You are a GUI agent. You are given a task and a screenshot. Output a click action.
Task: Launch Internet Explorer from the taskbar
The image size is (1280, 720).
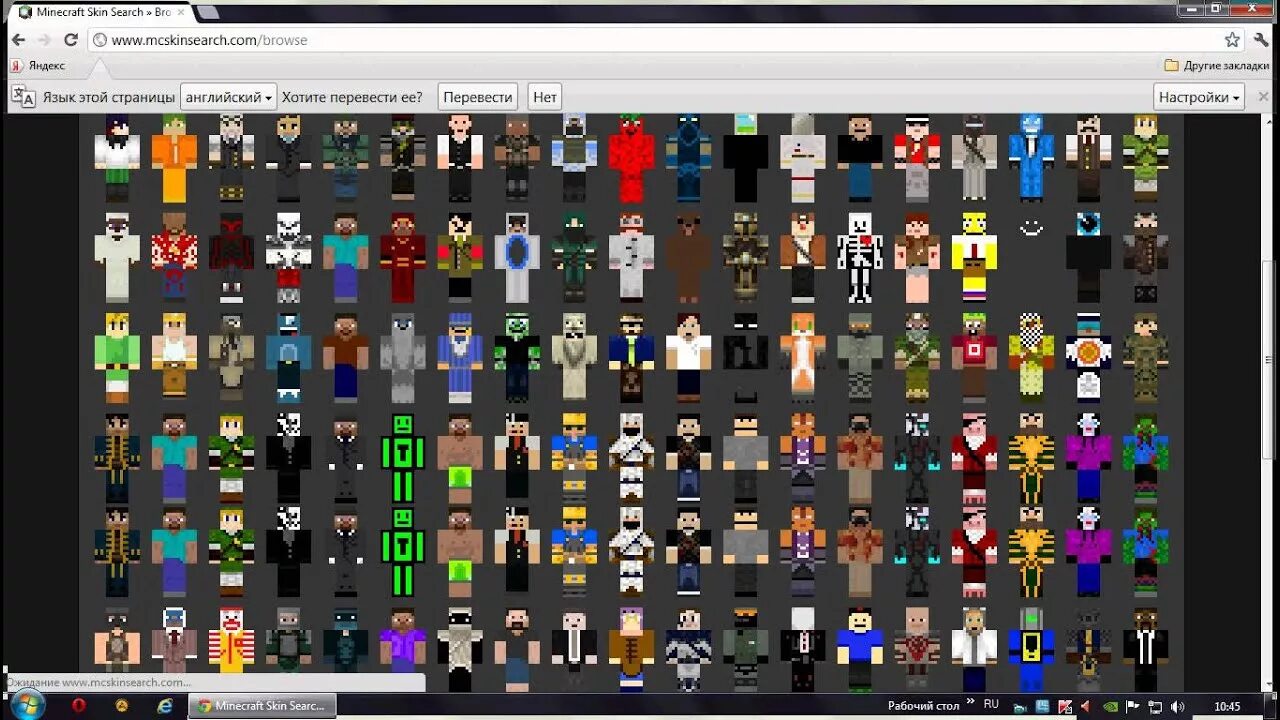(x=165, y=705)
